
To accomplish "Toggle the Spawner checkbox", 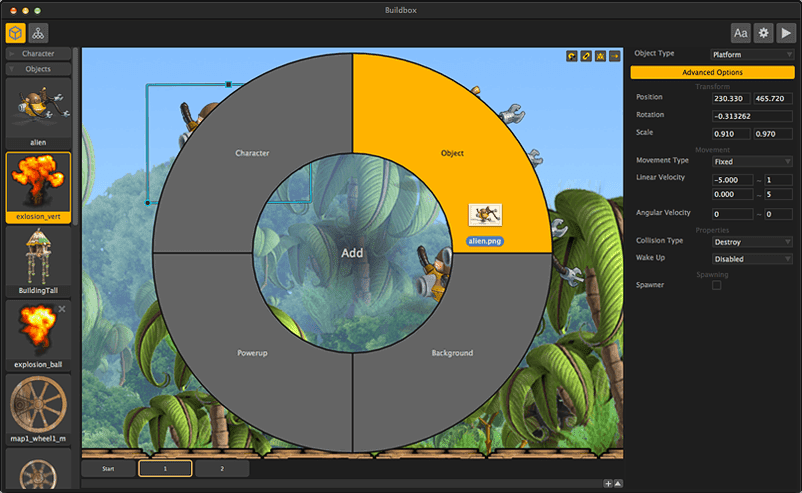I will point(717,285).
